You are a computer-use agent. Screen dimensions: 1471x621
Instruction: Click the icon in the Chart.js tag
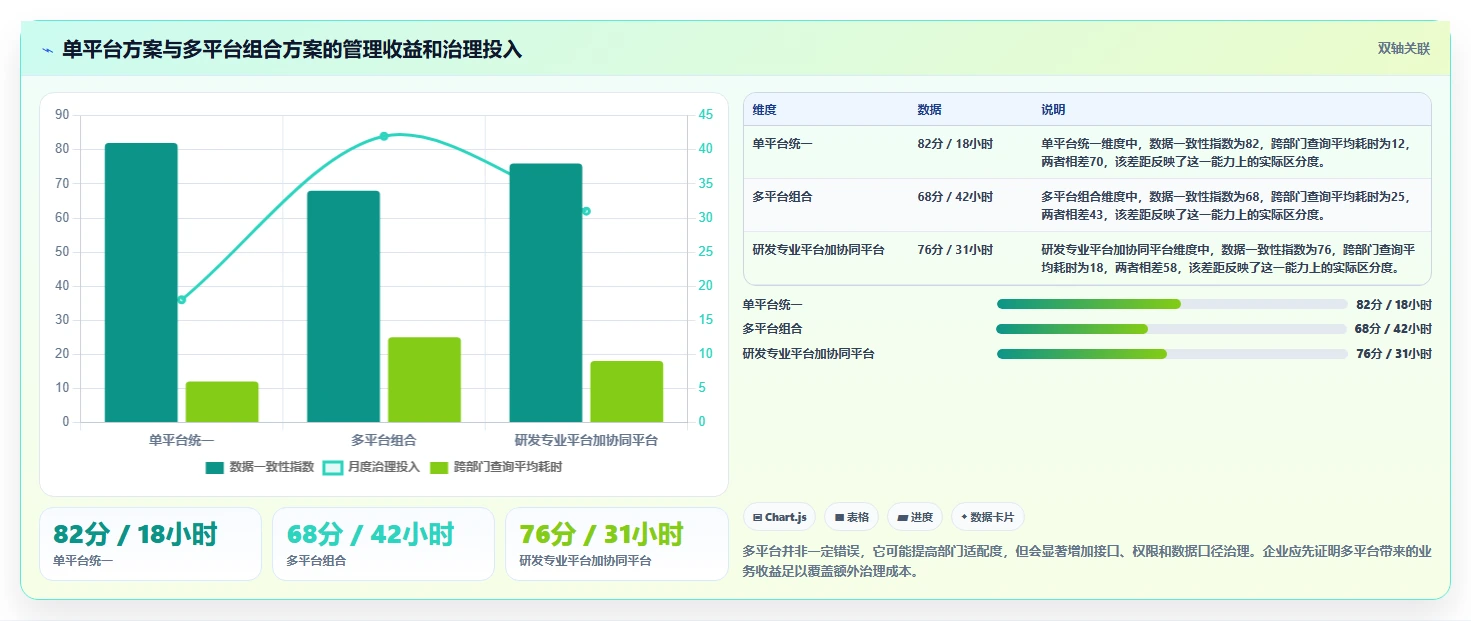coord(758,517)
